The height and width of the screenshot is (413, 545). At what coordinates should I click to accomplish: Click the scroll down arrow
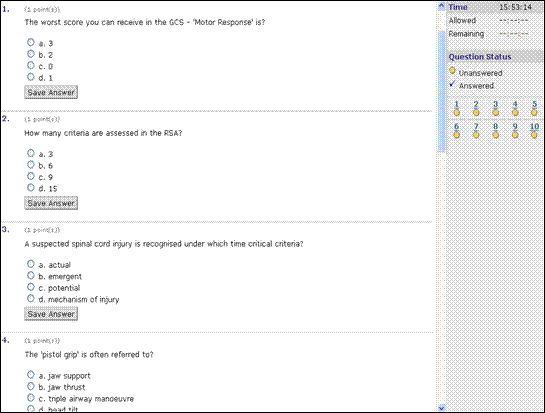coord(441,408)
